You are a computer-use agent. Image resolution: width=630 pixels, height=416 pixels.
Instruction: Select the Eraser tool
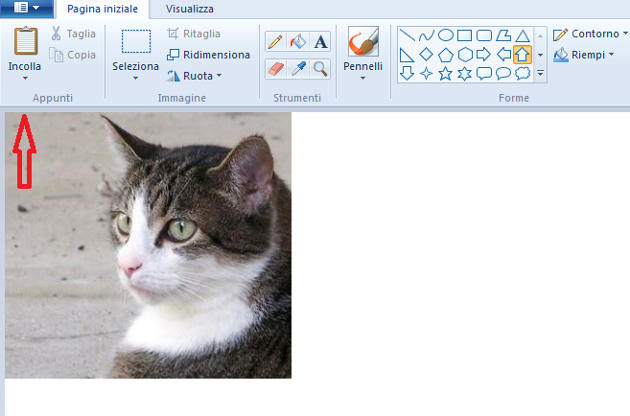pyautogui.click(x=275, y=69)
